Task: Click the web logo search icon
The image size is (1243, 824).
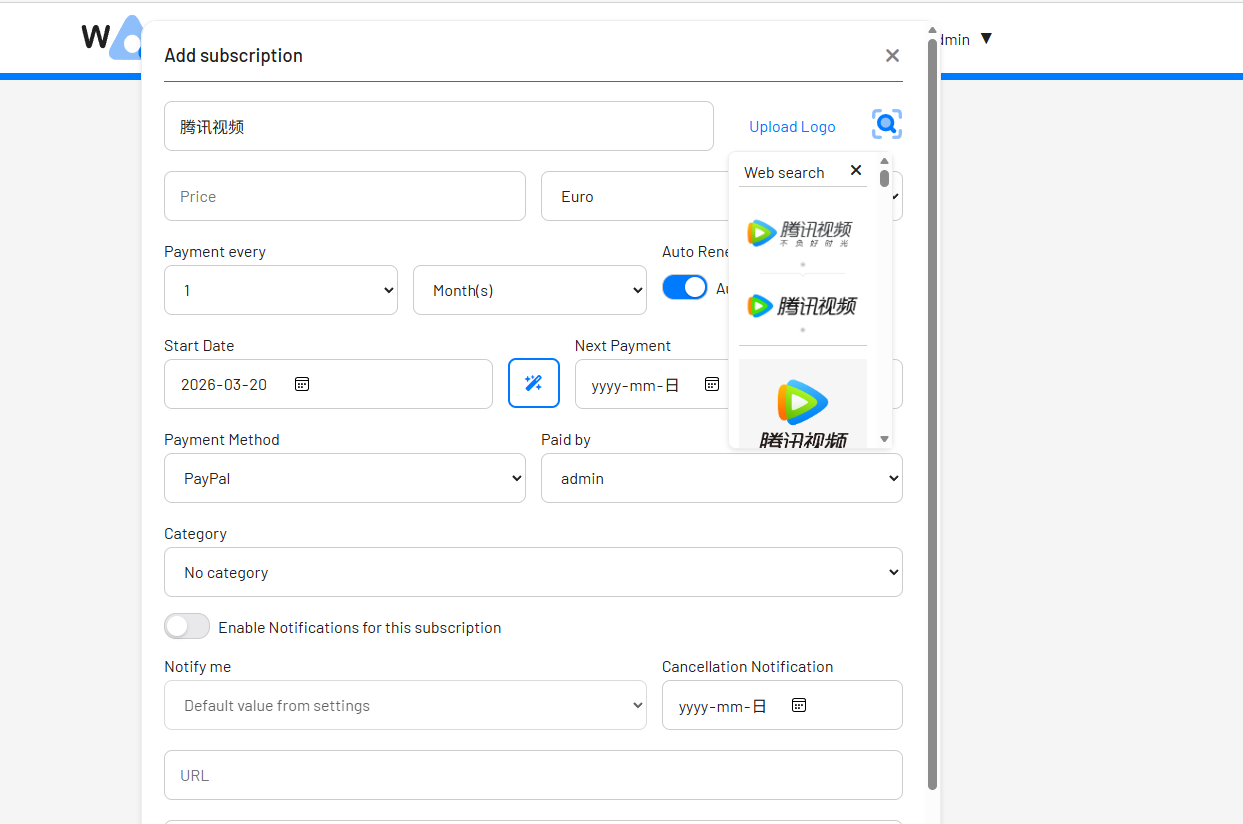Action: pyautogui.click(x=886, y=125)
